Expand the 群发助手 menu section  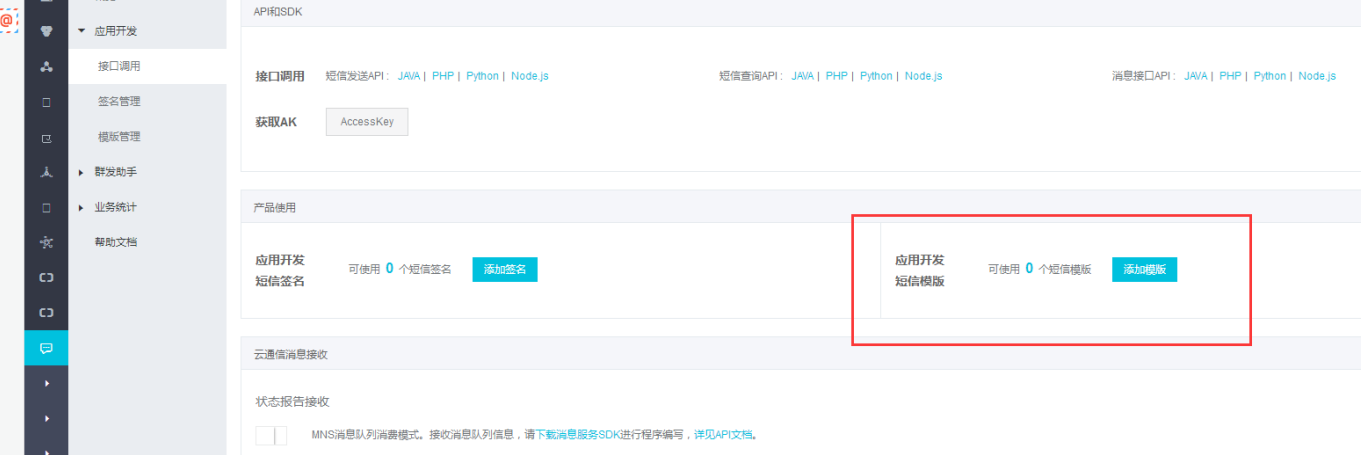click(82, 172)
